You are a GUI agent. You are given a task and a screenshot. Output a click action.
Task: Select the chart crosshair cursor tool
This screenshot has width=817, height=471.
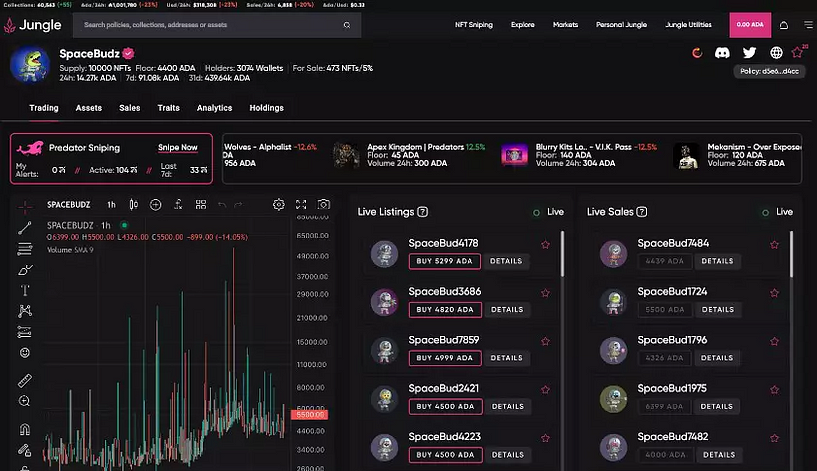click(x=24, y=207)
